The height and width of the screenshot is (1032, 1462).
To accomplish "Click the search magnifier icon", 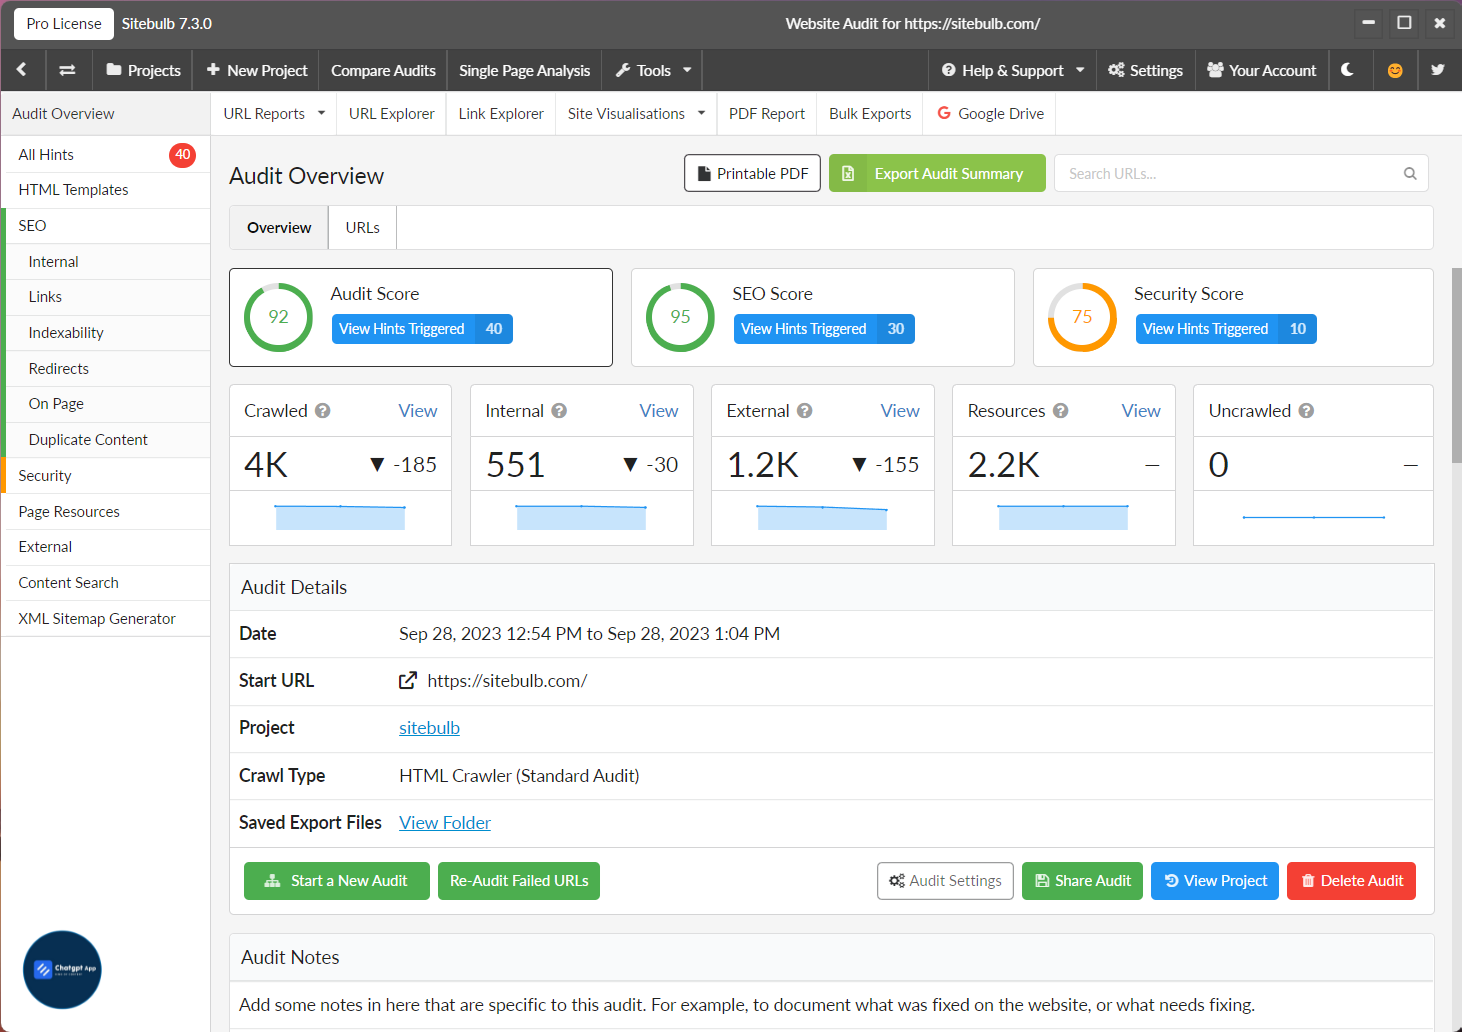I will (1410, 173).
